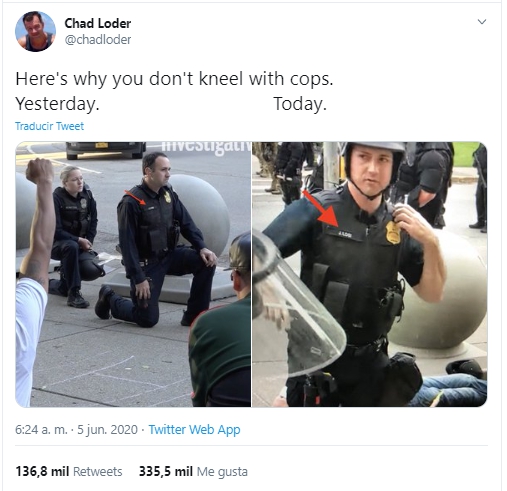Screen dimensions: 507x491
Task: View the 335,5 mil Me gusta list
Action: click(193, 472)
